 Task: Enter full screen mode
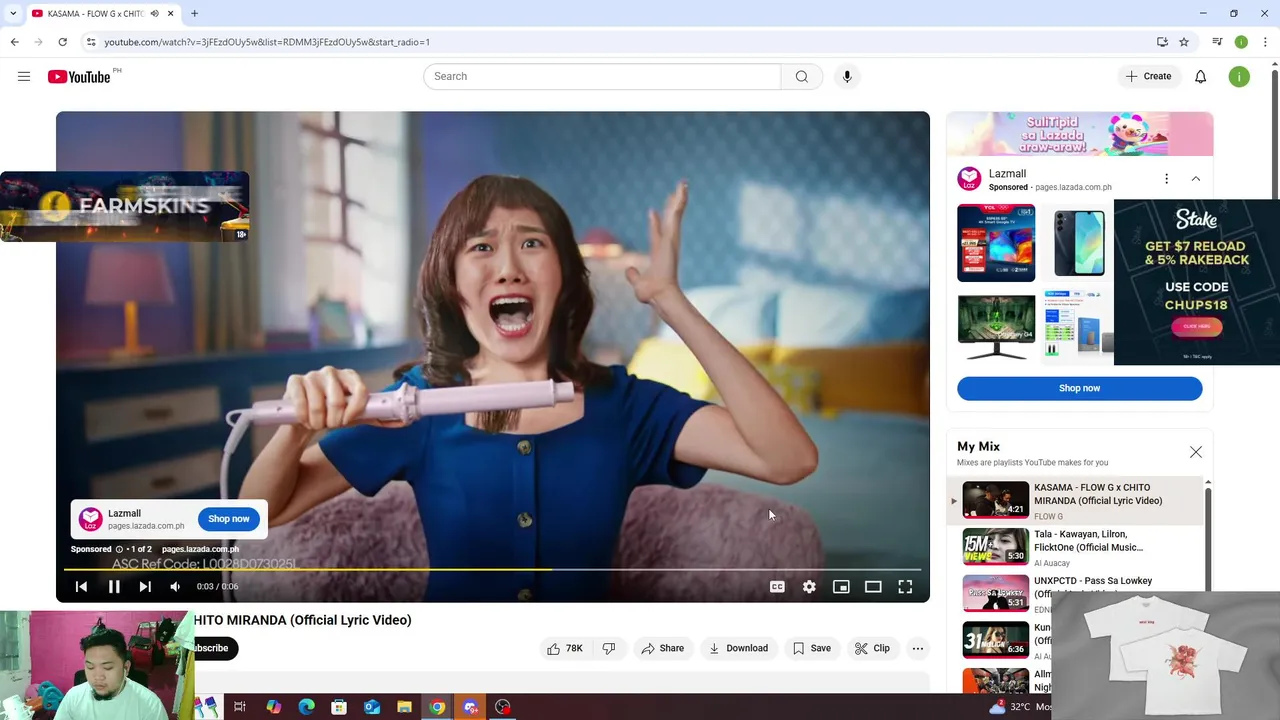pos(905,587)
